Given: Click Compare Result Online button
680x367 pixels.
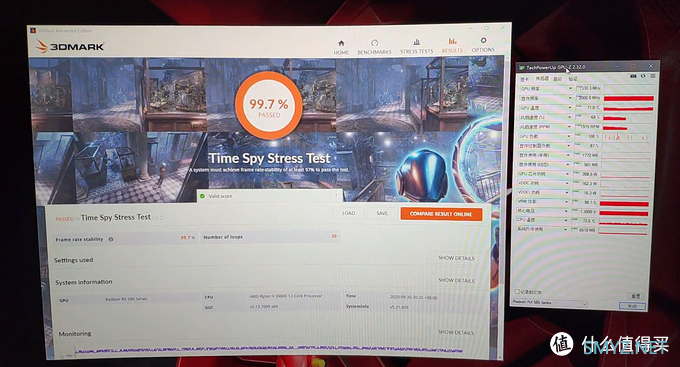Looking at the screenshot, I should (441, 214).
